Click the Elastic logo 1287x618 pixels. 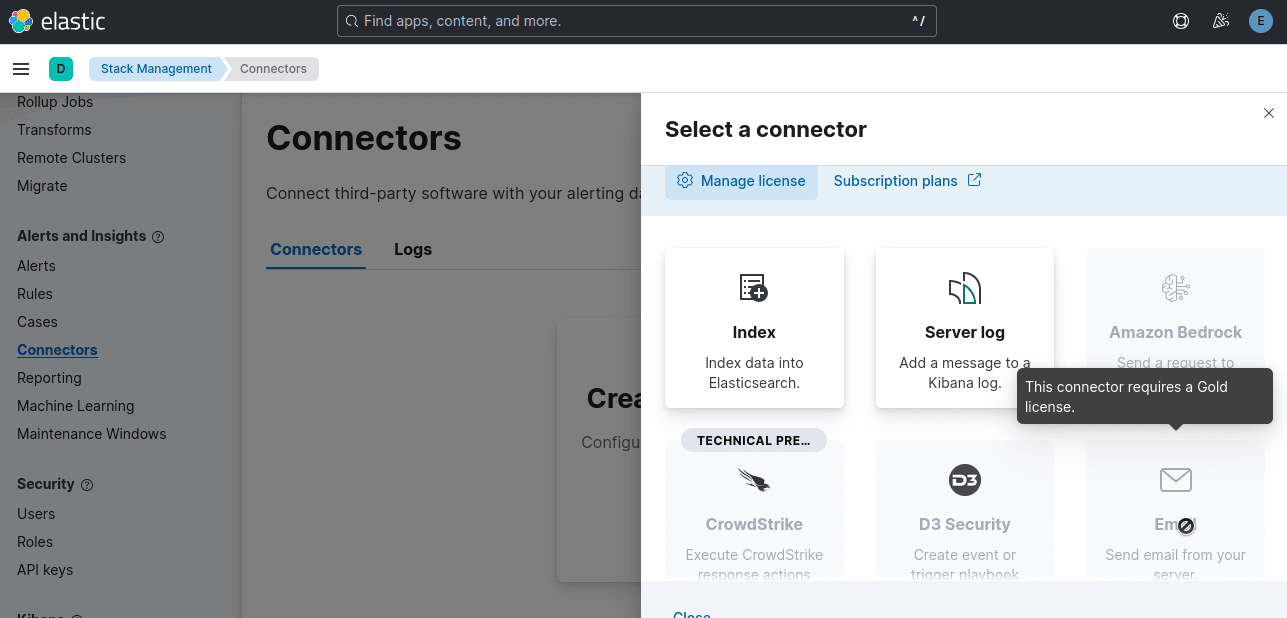click(x=57, y=21)
